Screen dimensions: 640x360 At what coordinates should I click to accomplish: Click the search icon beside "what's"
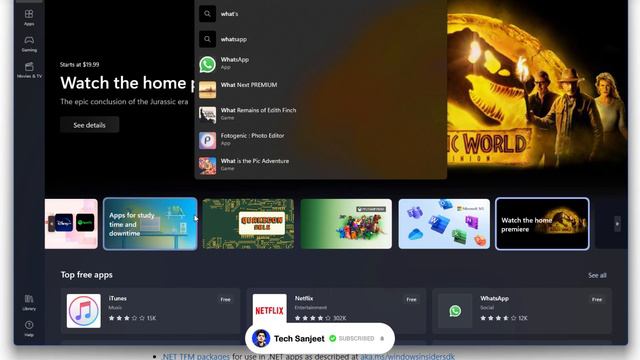tap(207, 14)
